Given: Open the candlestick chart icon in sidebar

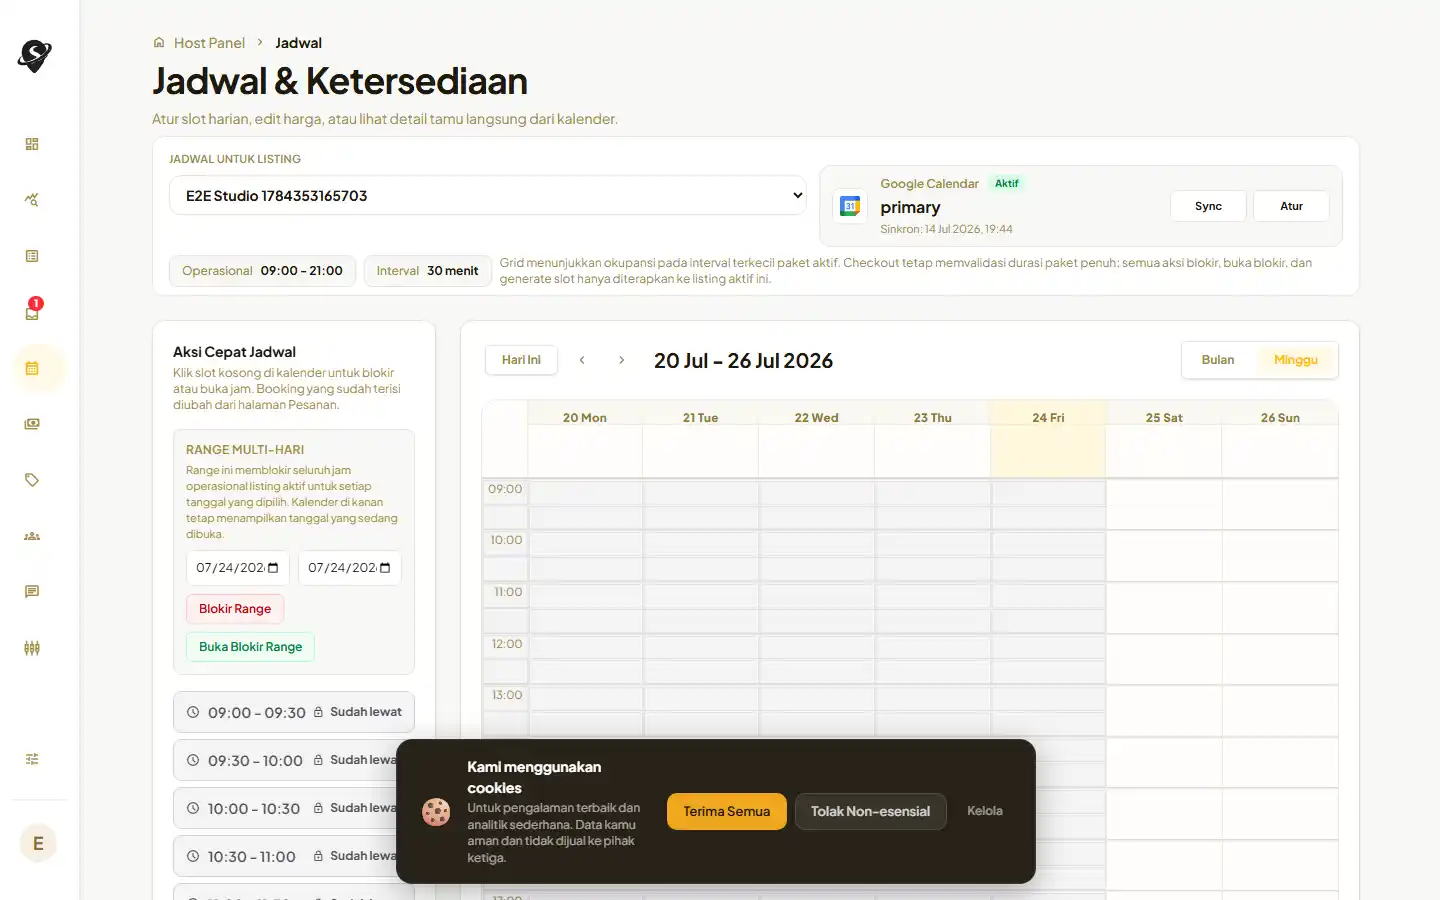Looking at the screenshot, I should pyautogui.click(x=32, y=648).
